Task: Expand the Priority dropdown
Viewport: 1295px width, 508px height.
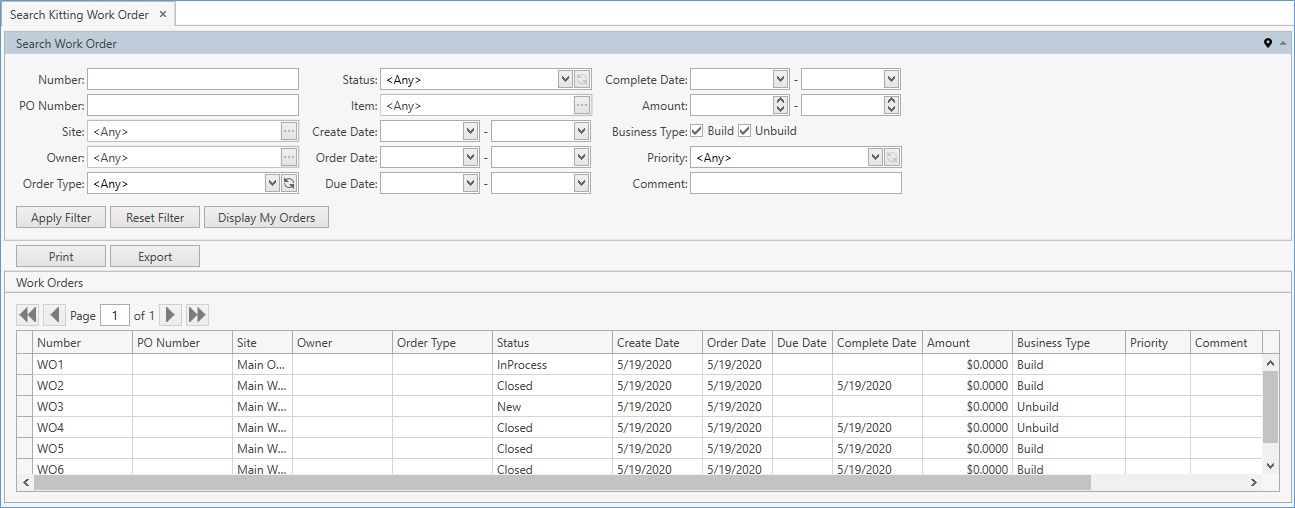Action: click(875, 158)
